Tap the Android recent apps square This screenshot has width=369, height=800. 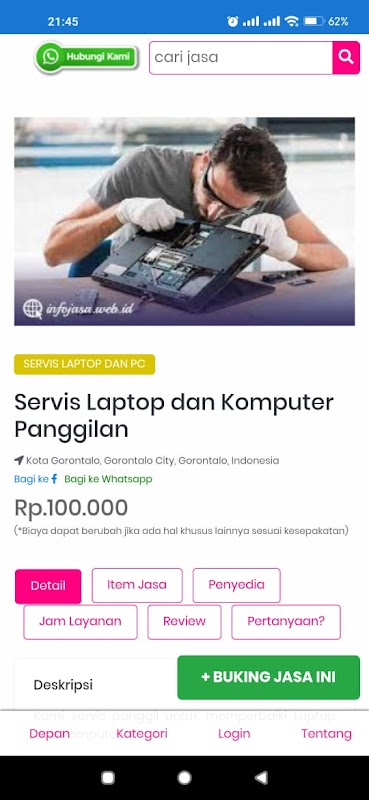coord(108,778)
